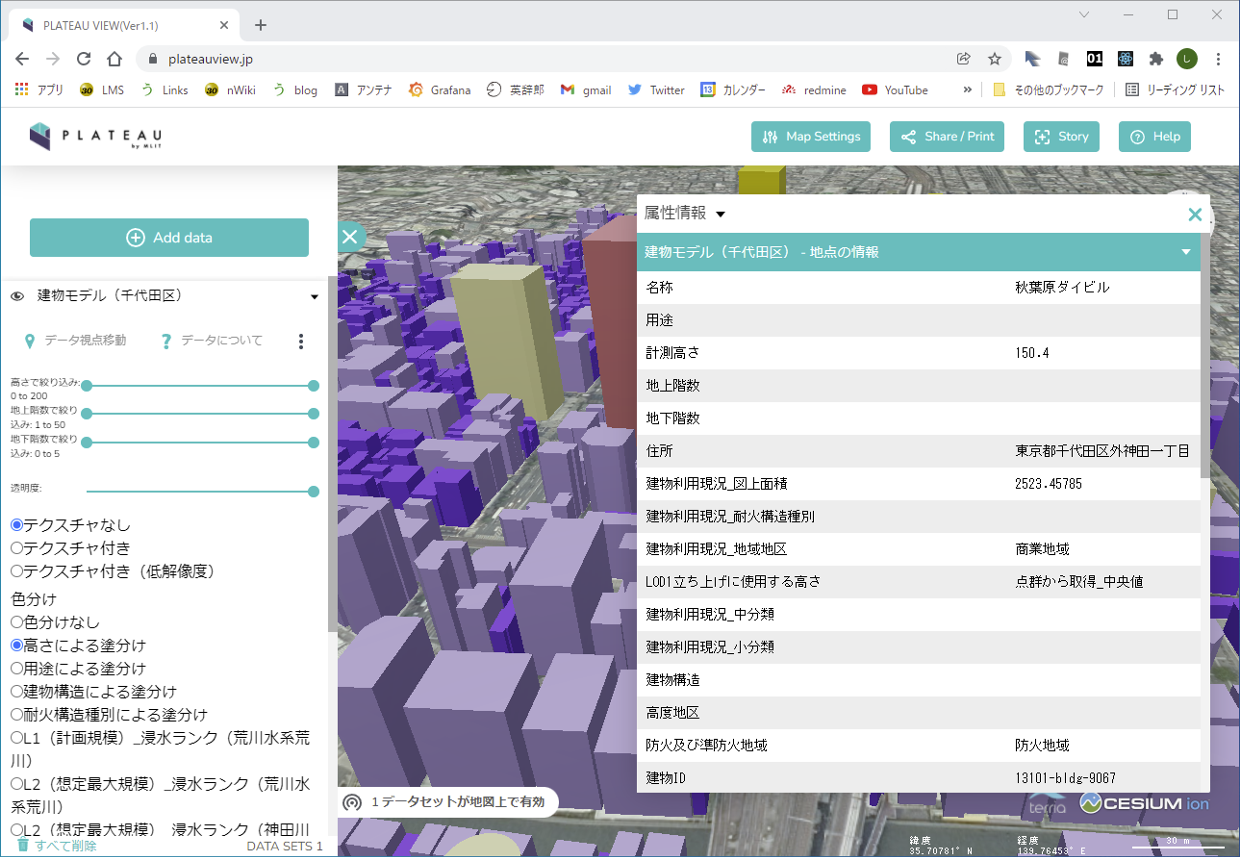Click the Share / Print button
The height and width of the screenshot is (857, 1240).
[x=947, y=137]
